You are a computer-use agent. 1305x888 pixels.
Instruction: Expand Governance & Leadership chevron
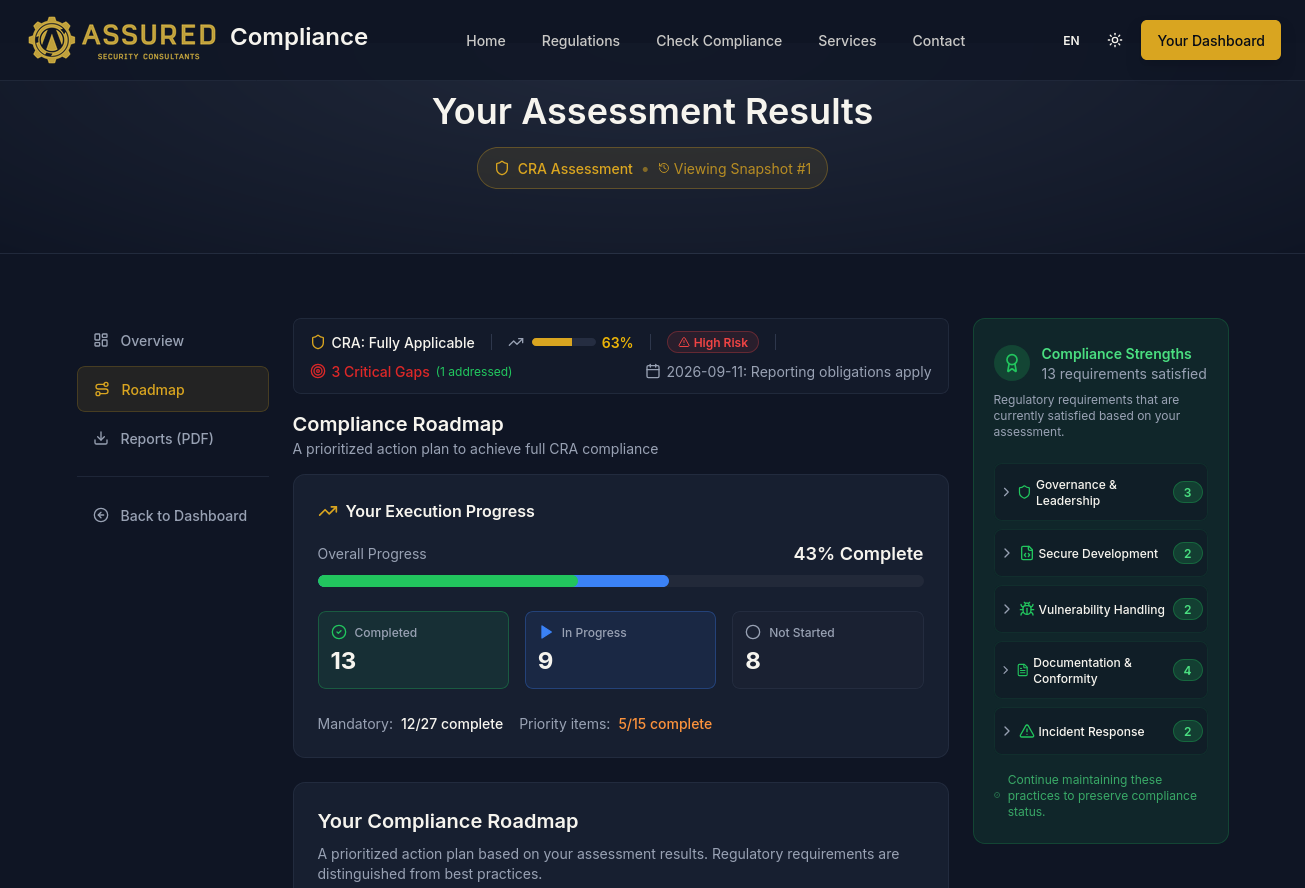[1006, 492]
